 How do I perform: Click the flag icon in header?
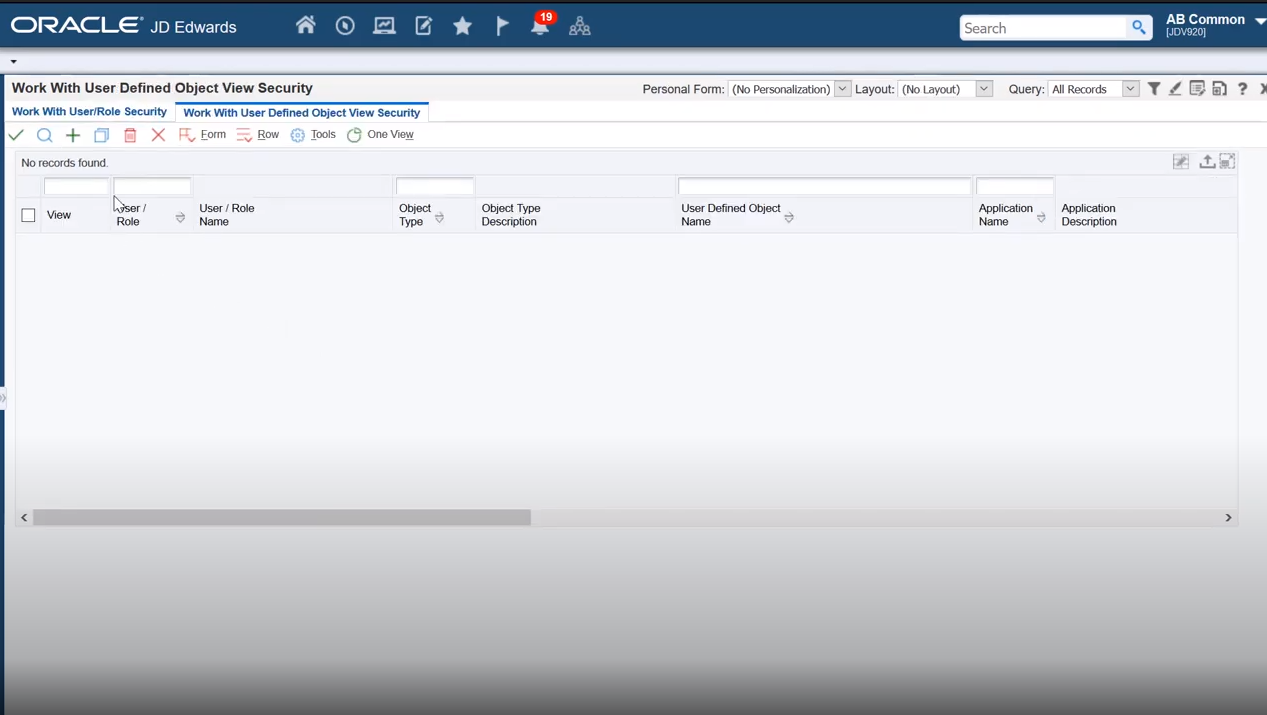point(502,26)
